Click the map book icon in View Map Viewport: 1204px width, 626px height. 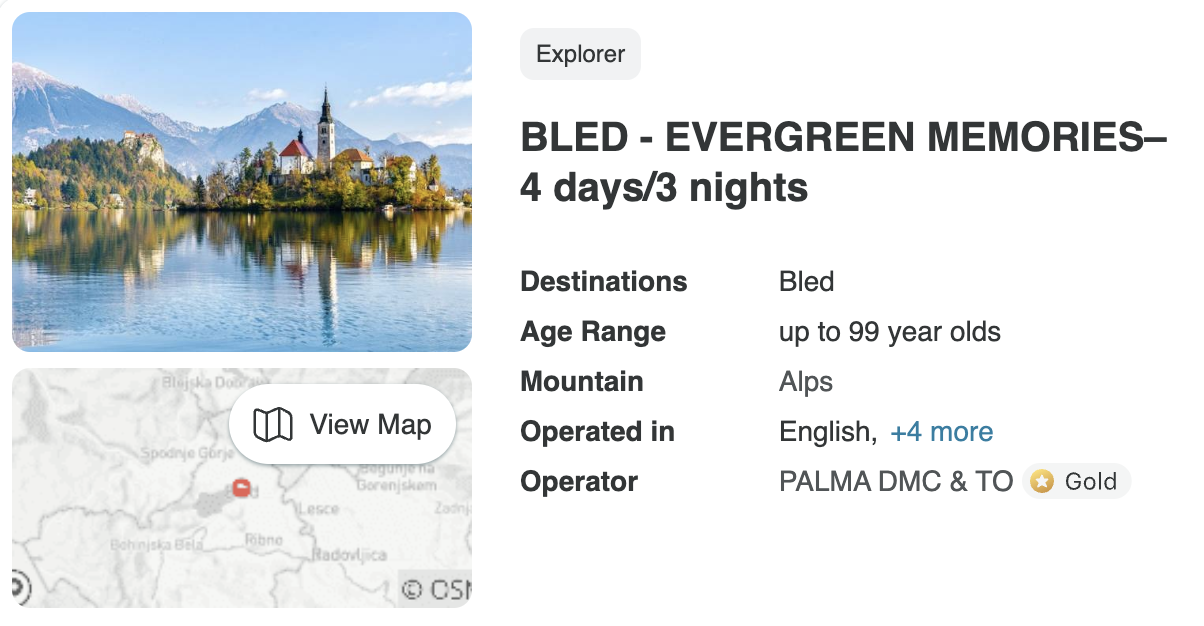pyautogui.click(x=272, y=425)
